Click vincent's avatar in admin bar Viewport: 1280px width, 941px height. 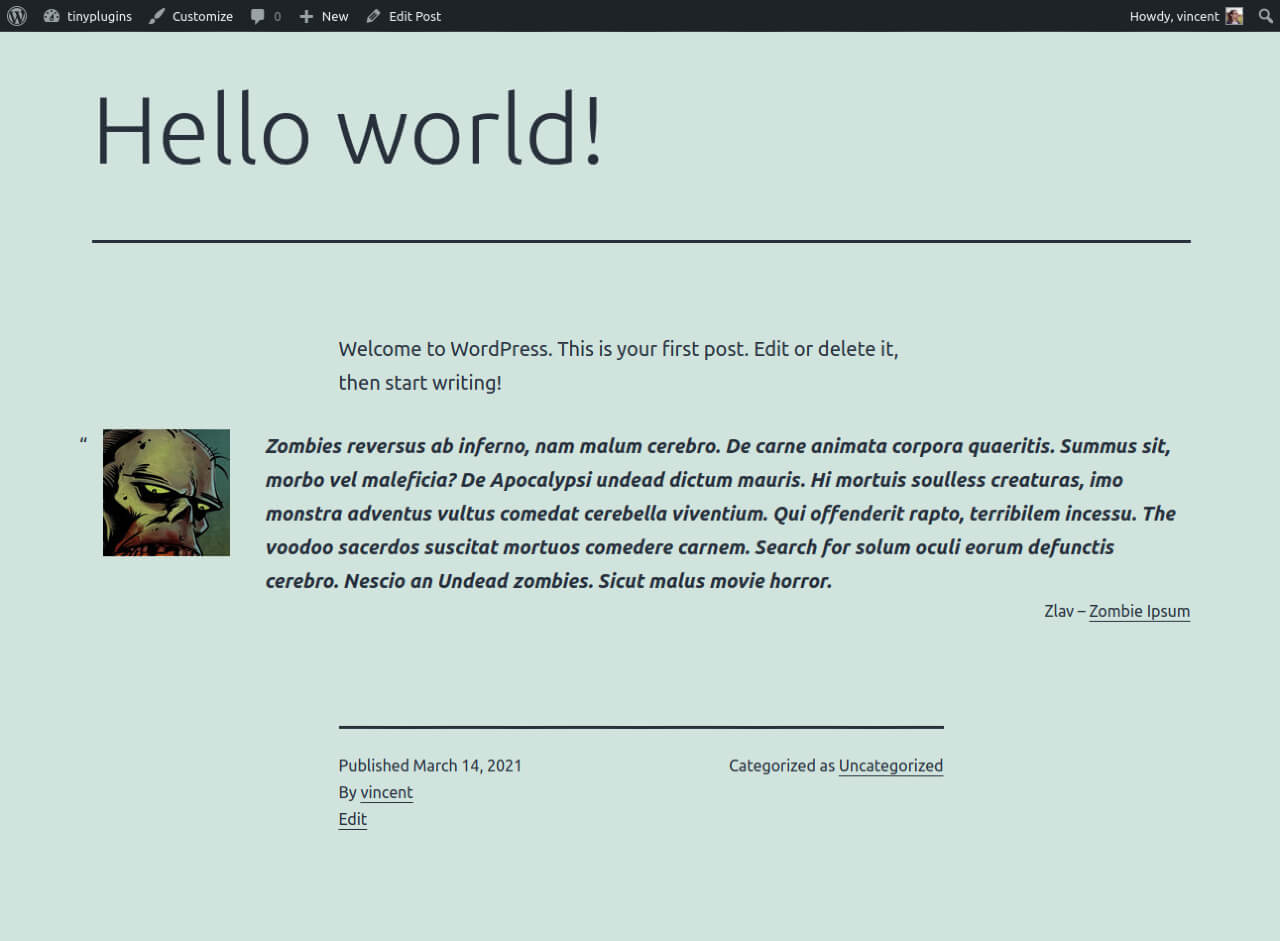[x=1234, y=16]
